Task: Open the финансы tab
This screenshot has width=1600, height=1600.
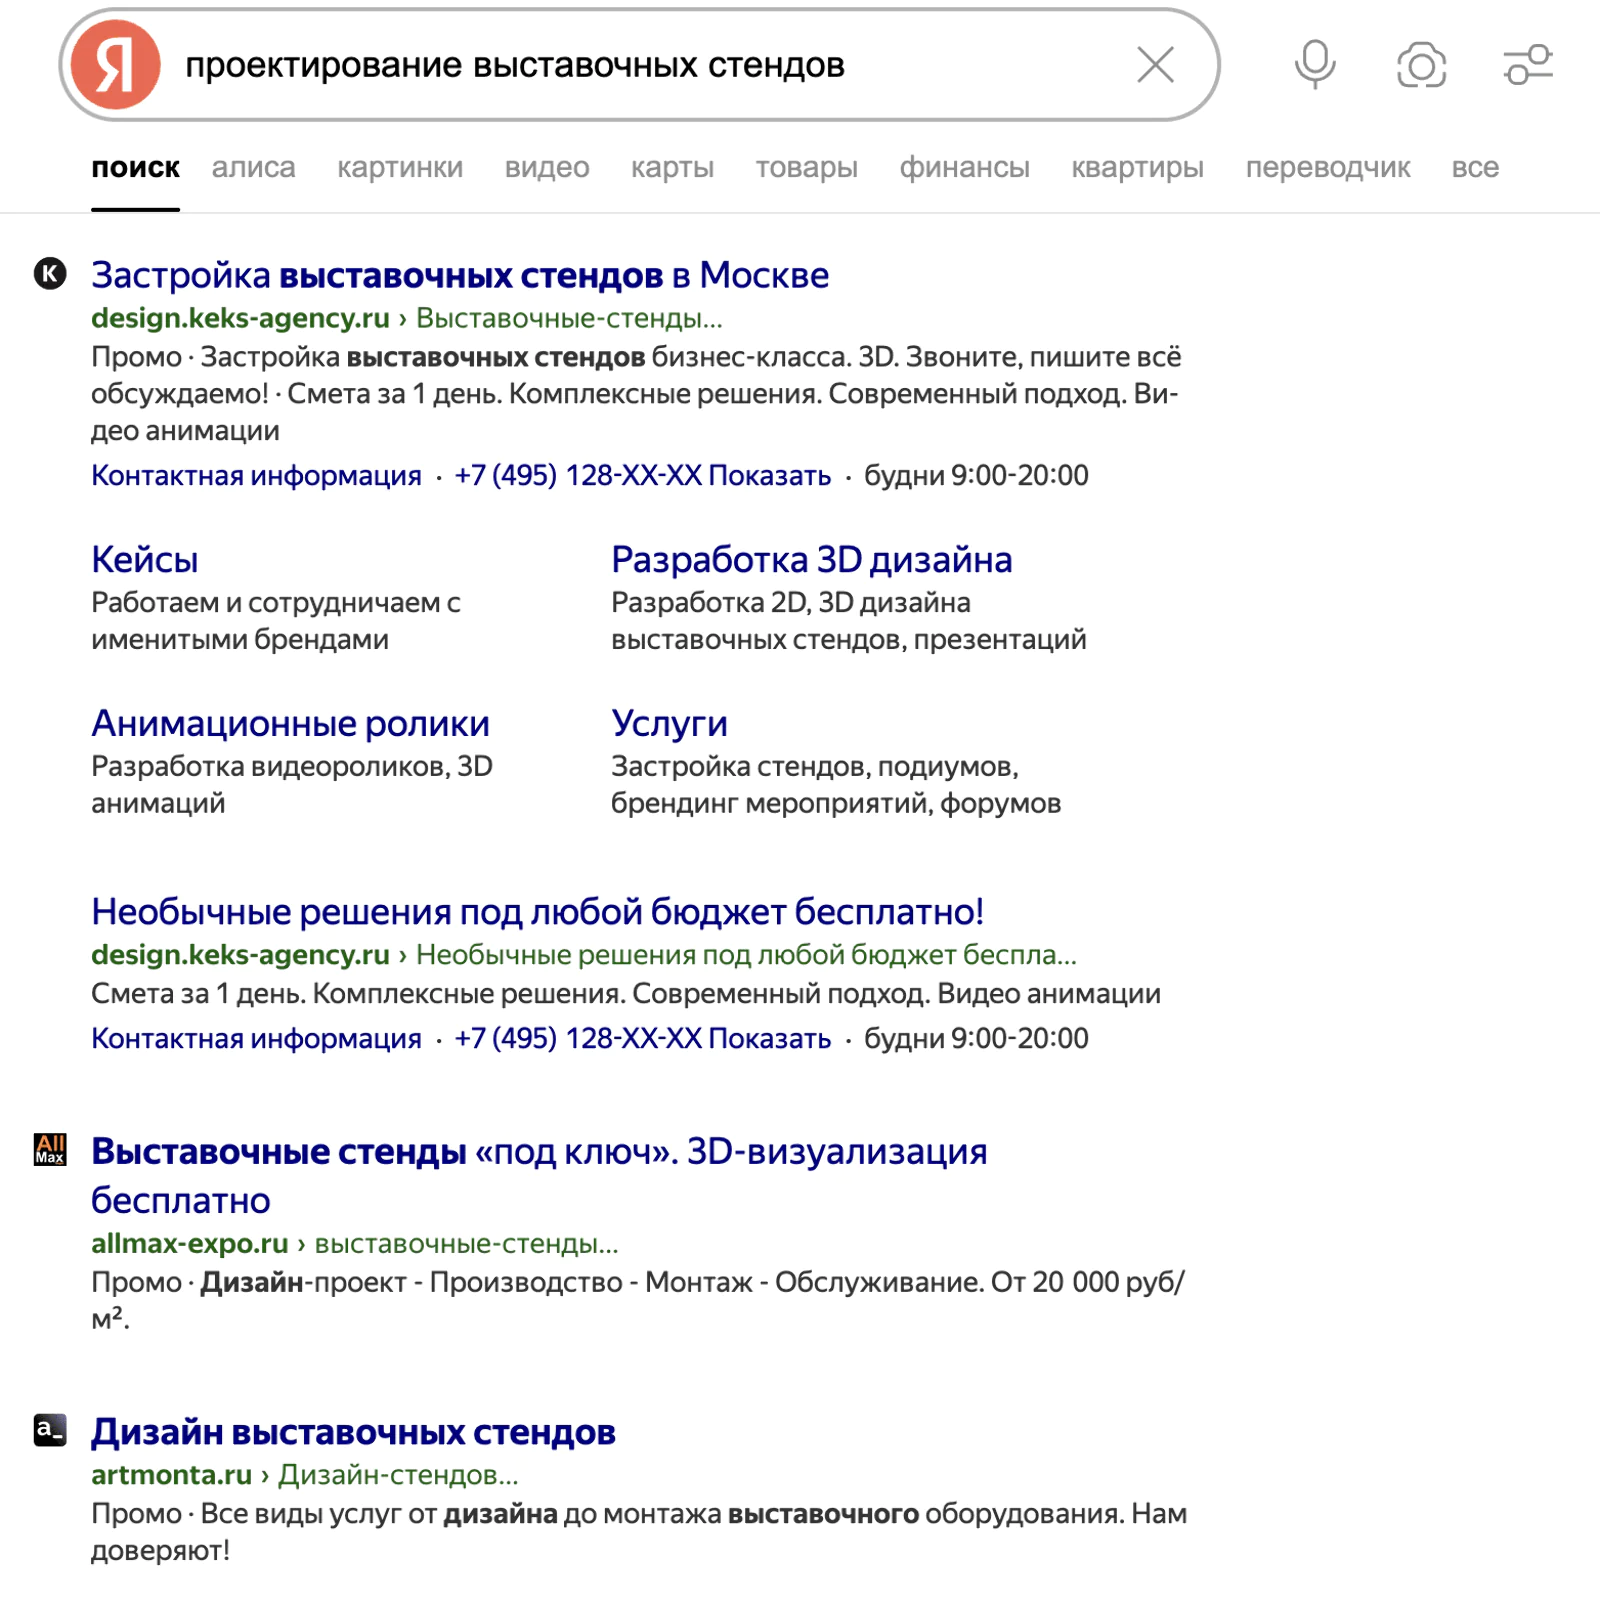Action: [964, 168]
